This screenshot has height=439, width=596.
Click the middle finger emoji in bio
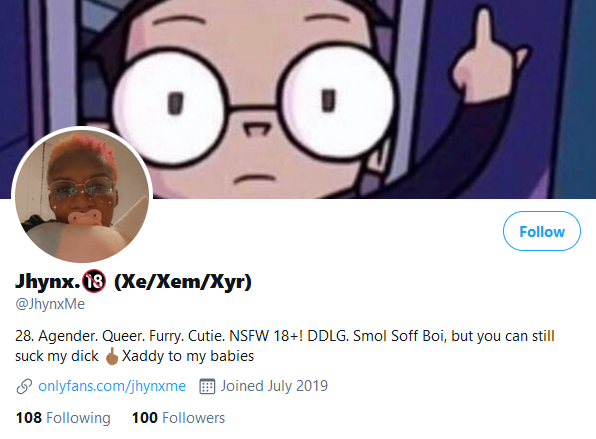pos(112,356)
